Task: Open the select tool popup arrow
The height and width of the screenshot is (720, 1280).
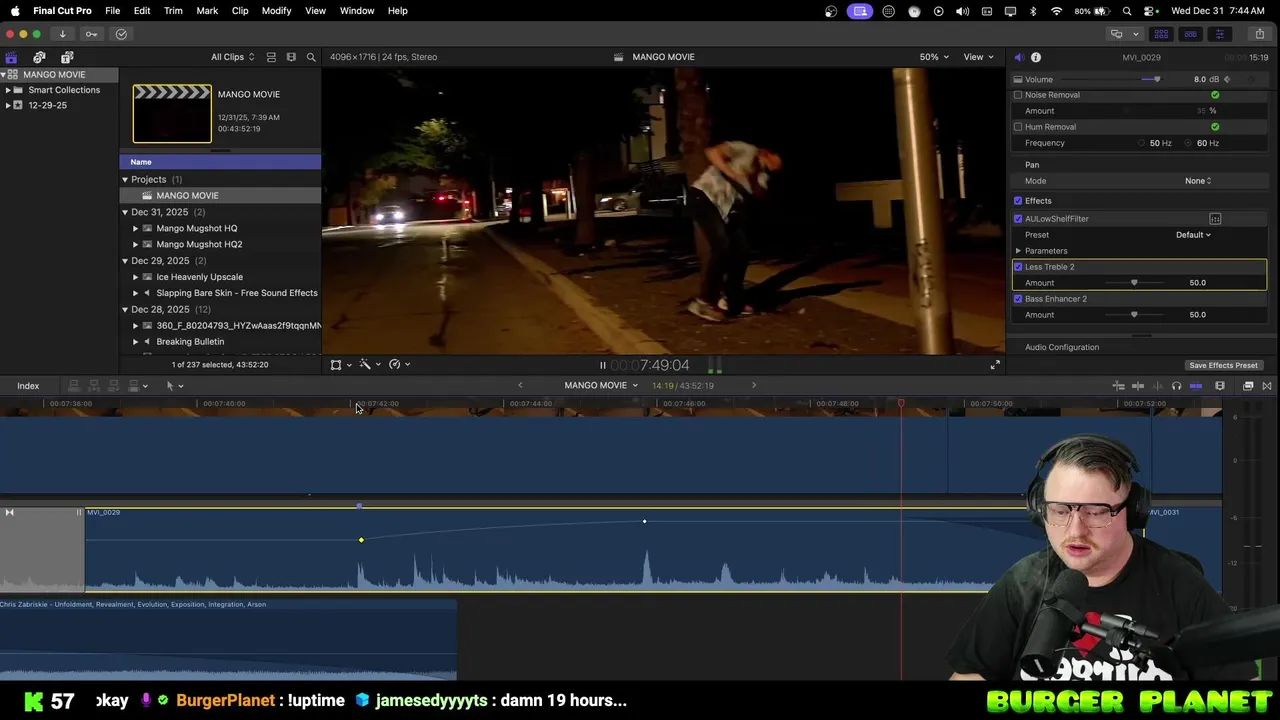Action: click(180, 386)
